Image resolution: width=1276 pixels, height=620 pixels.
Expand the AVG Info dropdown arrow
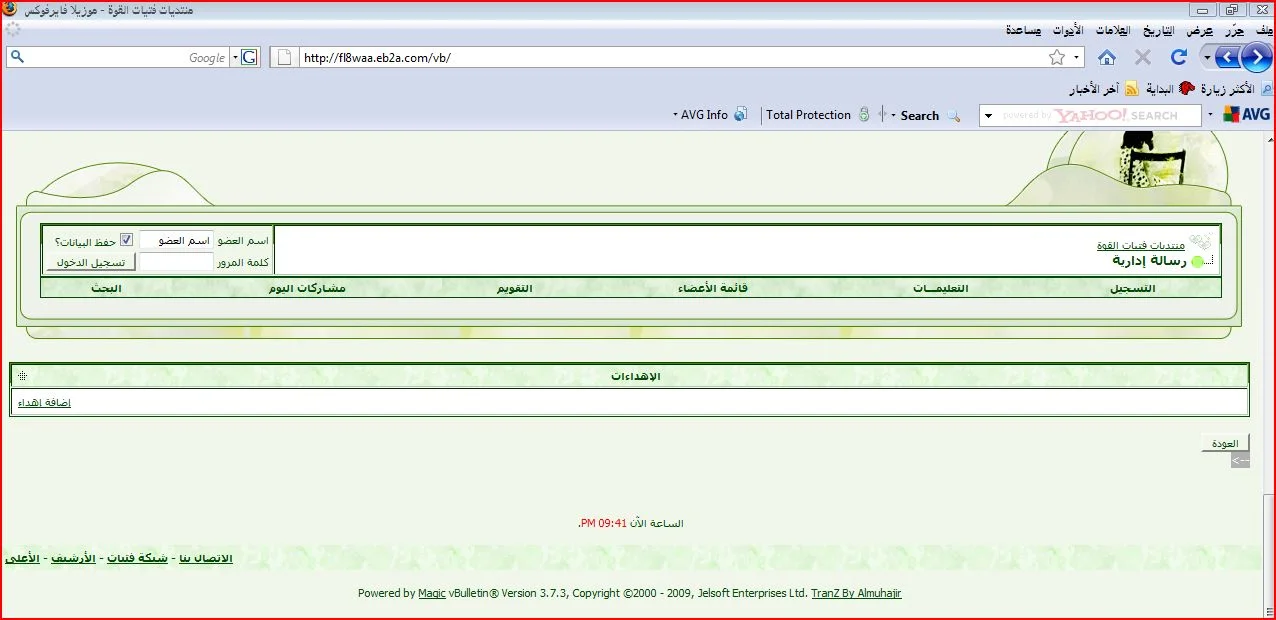coord(676,116)
